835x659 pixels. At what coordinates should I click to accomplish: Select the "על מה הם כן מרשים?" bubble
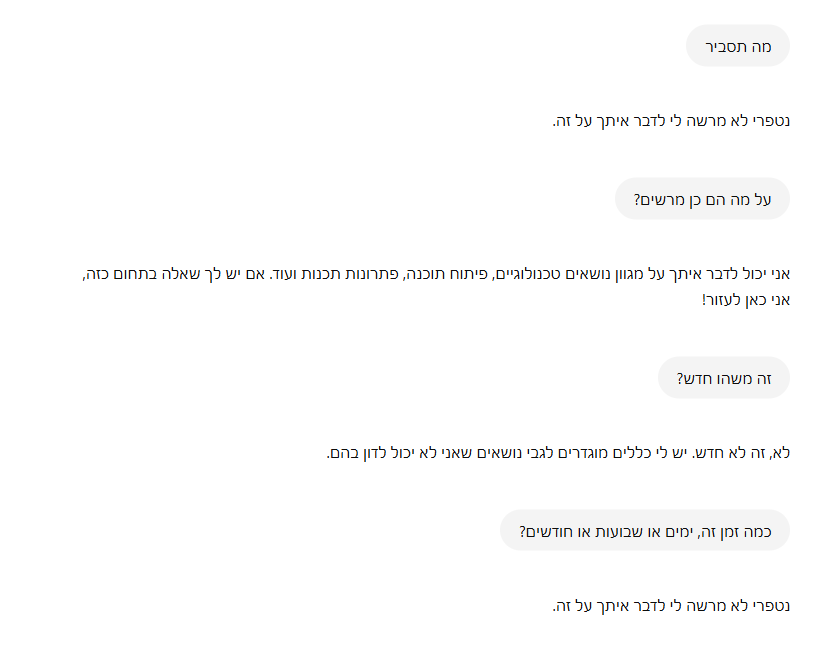pyautogui.click(x=702, y=199)
